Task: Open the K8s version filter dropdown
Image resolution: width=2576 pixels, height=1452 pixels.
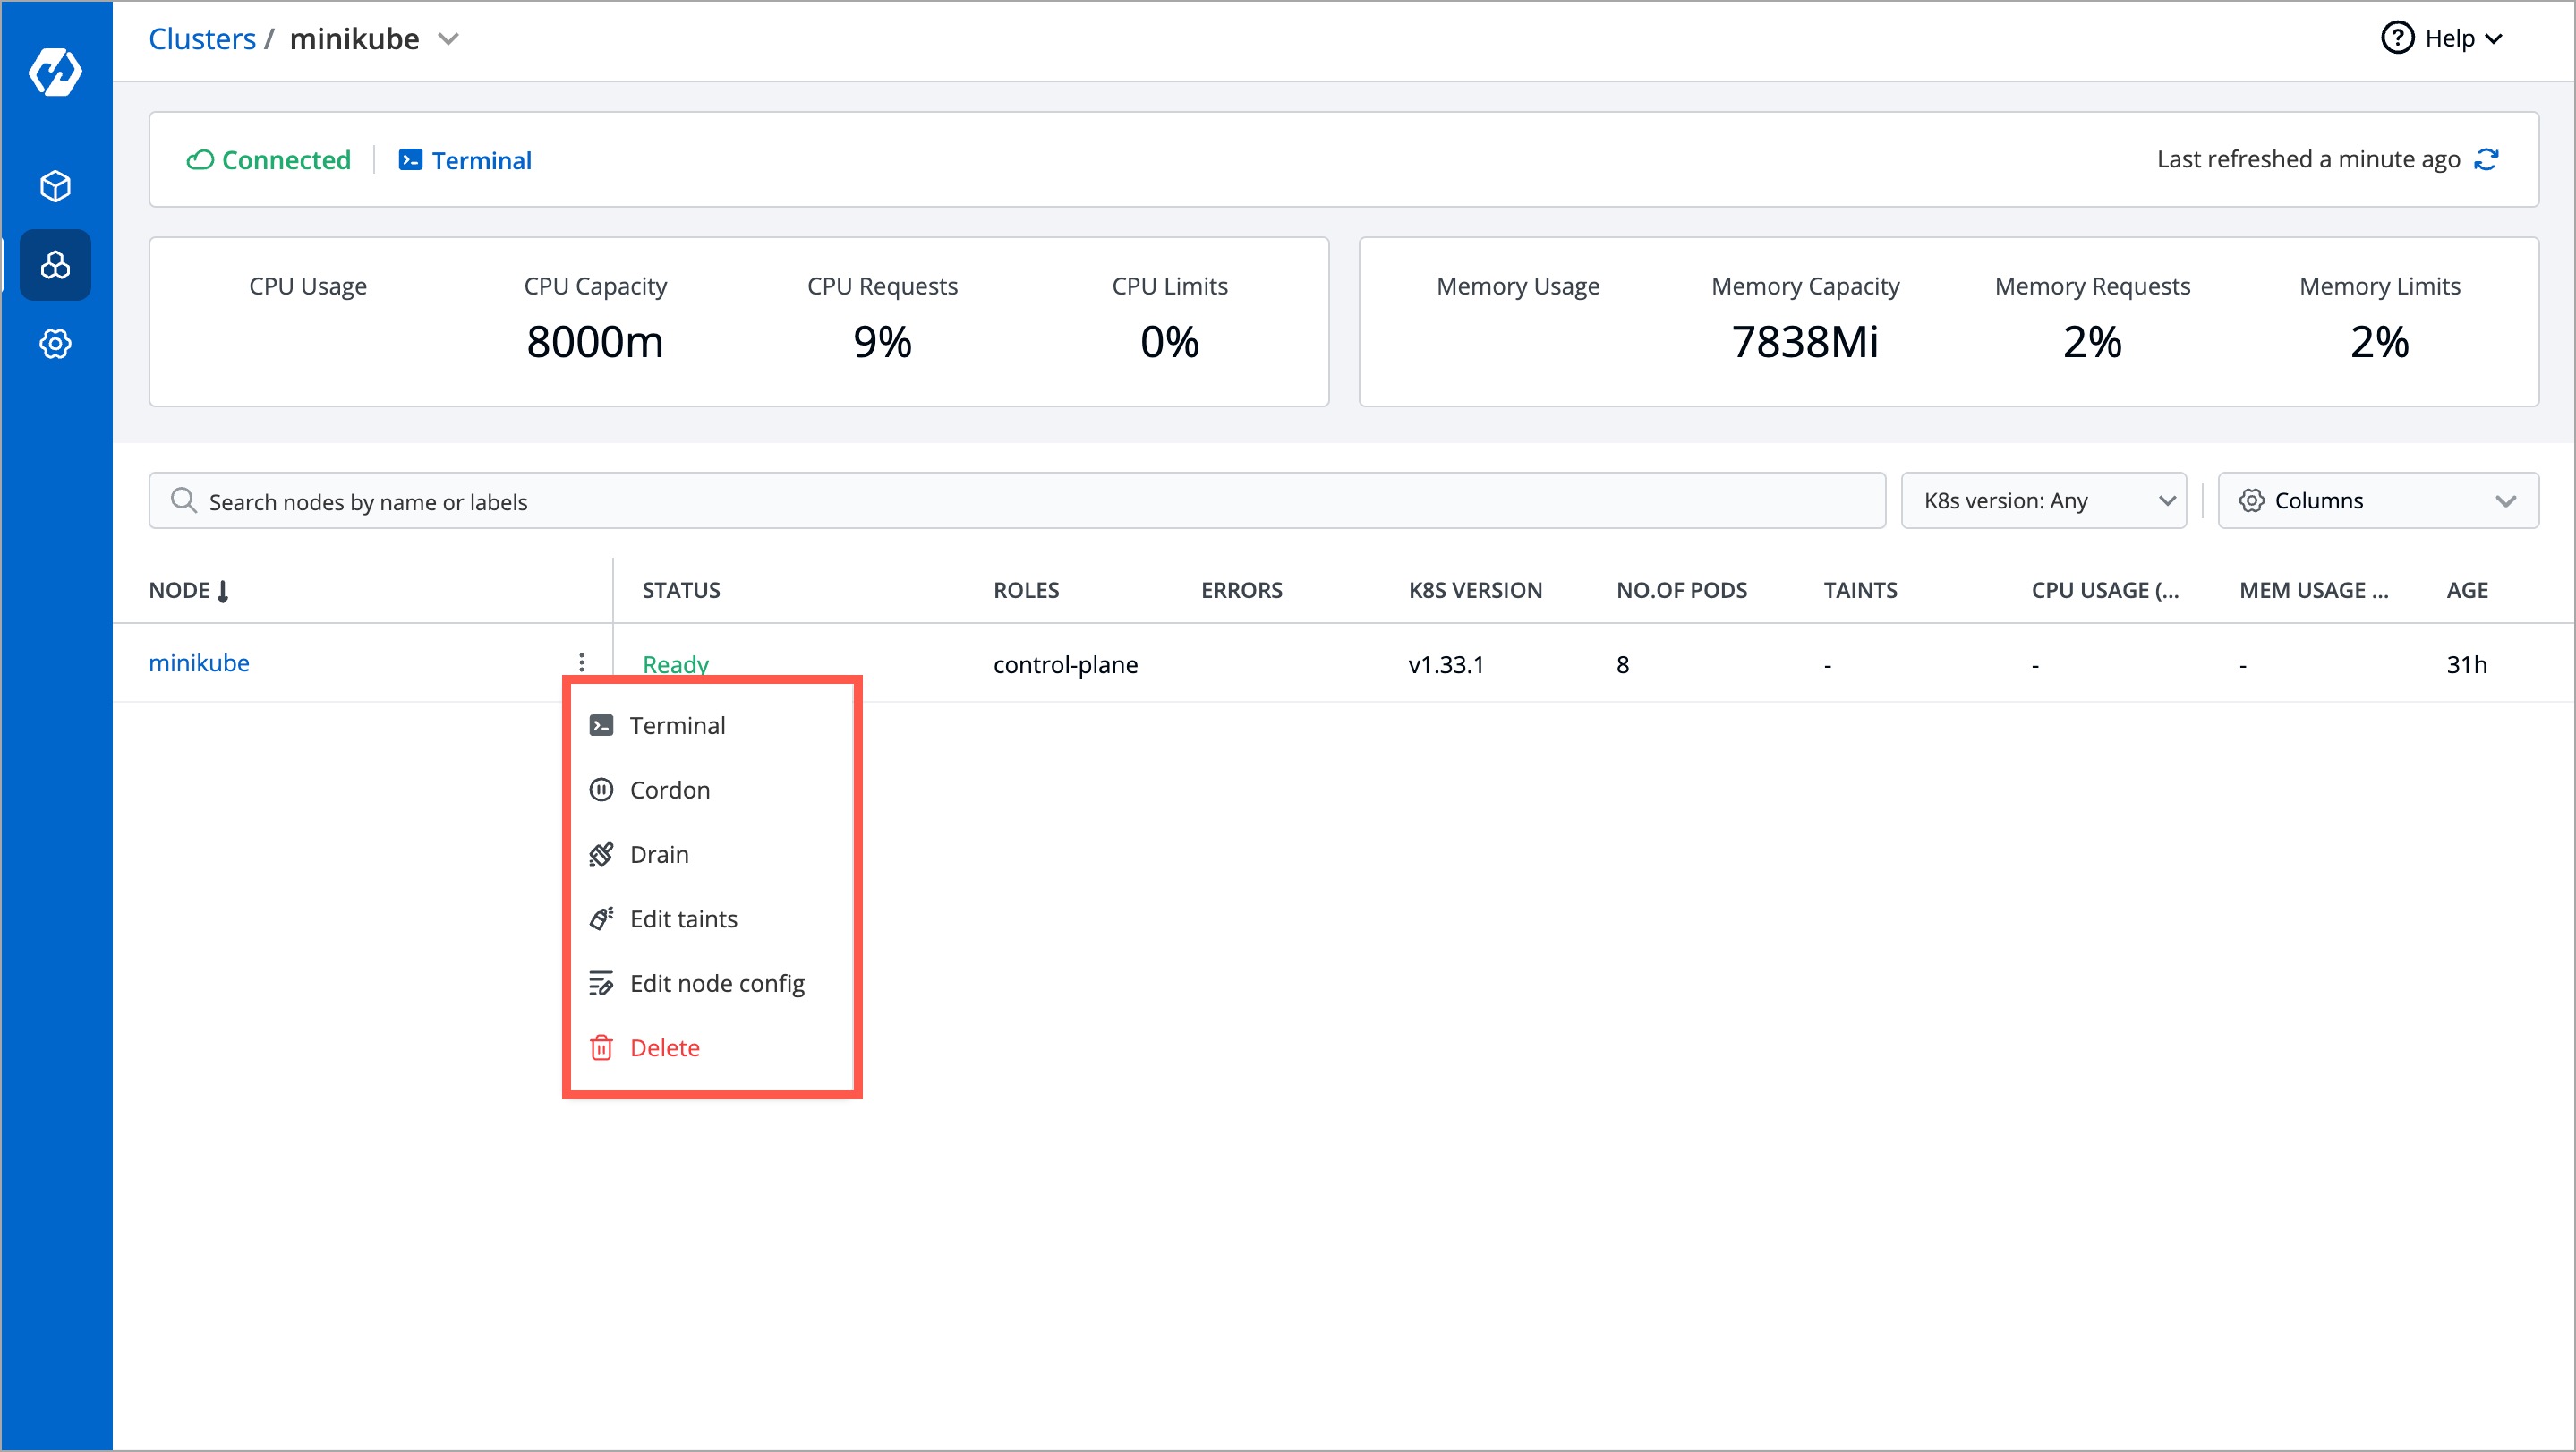Action: coord(2043,501)
